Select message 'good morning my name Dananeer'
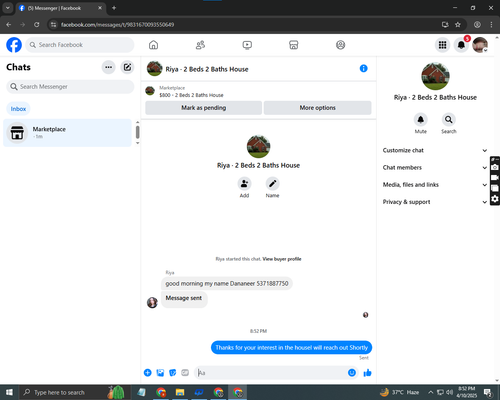The height and width of the screenshot is (400, 500). point(227,284)
